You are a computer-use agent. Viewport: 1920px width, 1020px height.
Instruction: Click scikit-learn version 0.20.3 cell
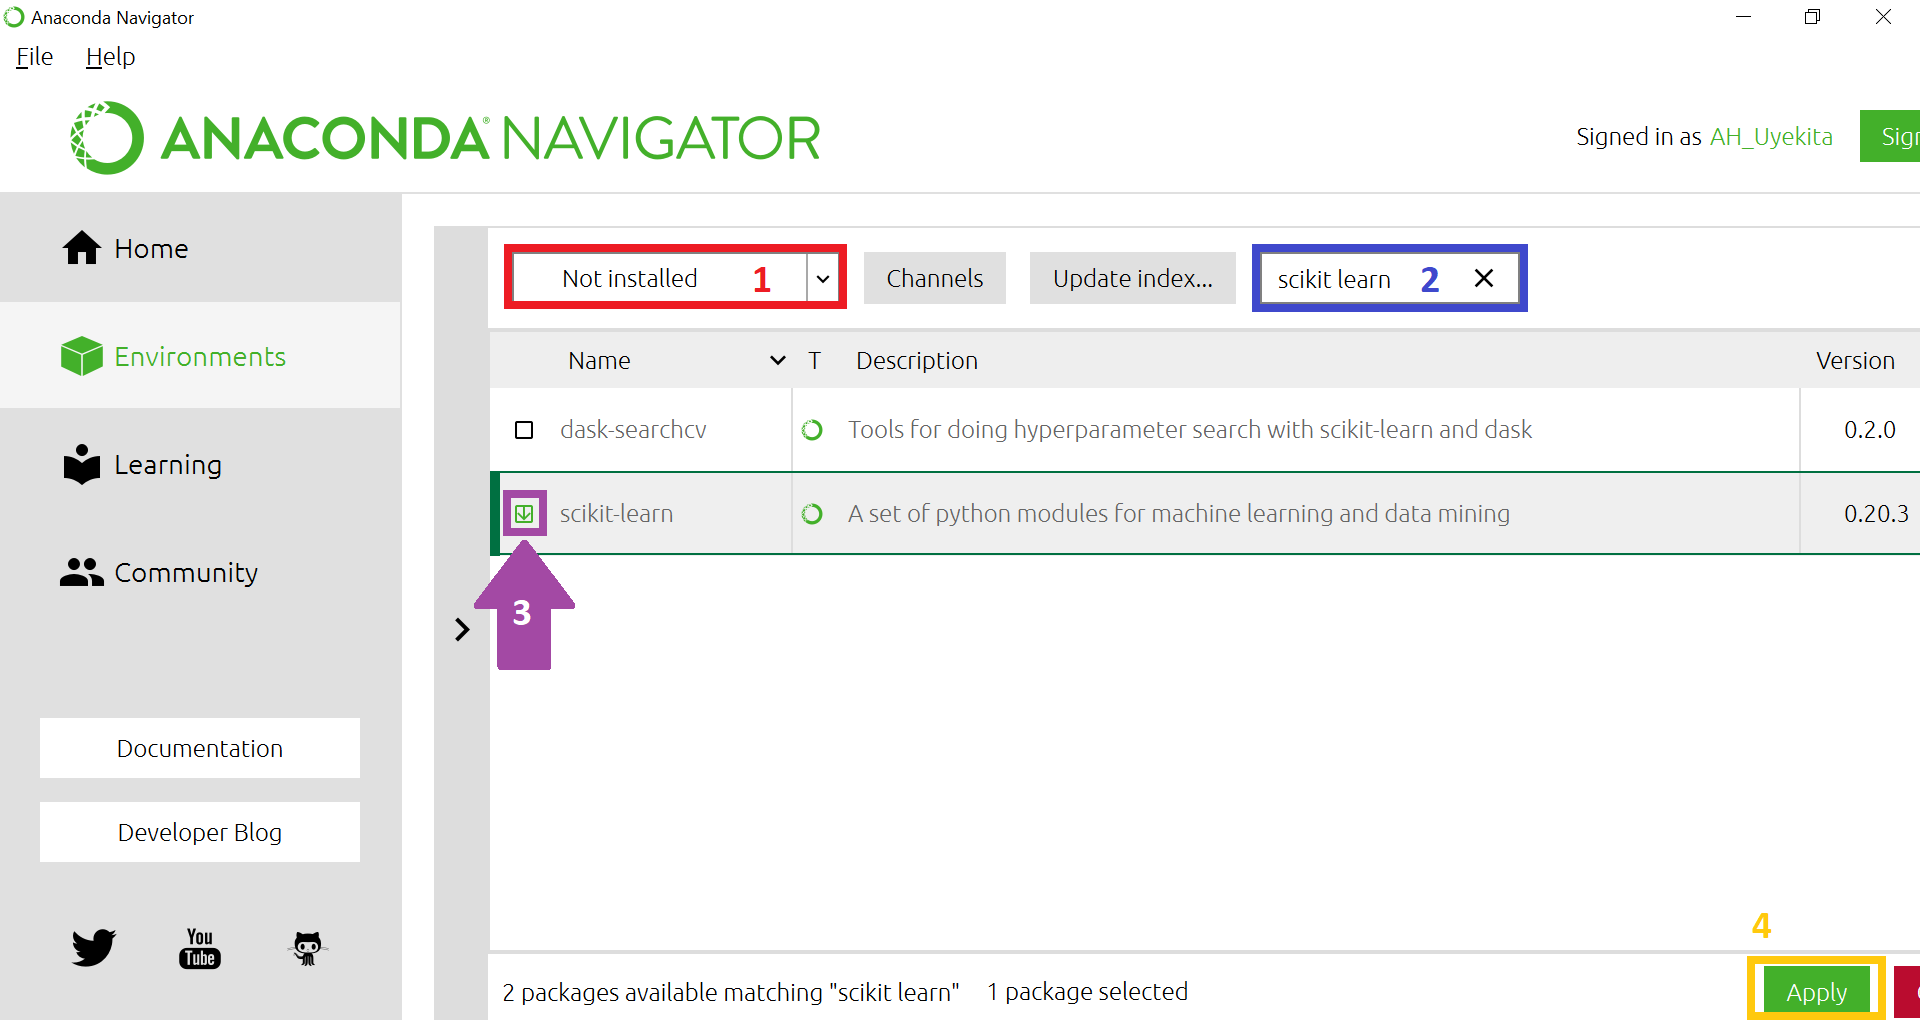point(1876,514)
